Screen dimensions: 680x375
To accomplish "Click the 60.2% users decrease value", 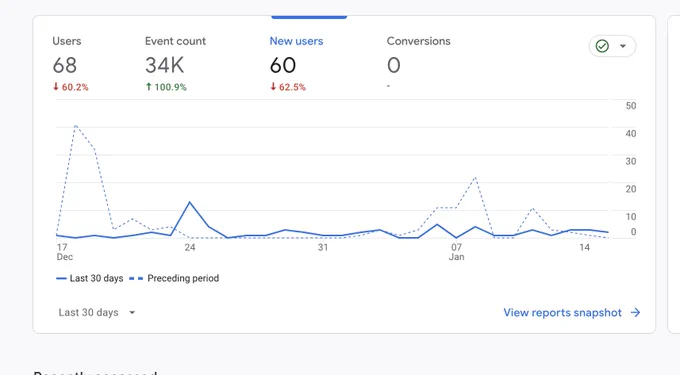I will click(71, 87).
